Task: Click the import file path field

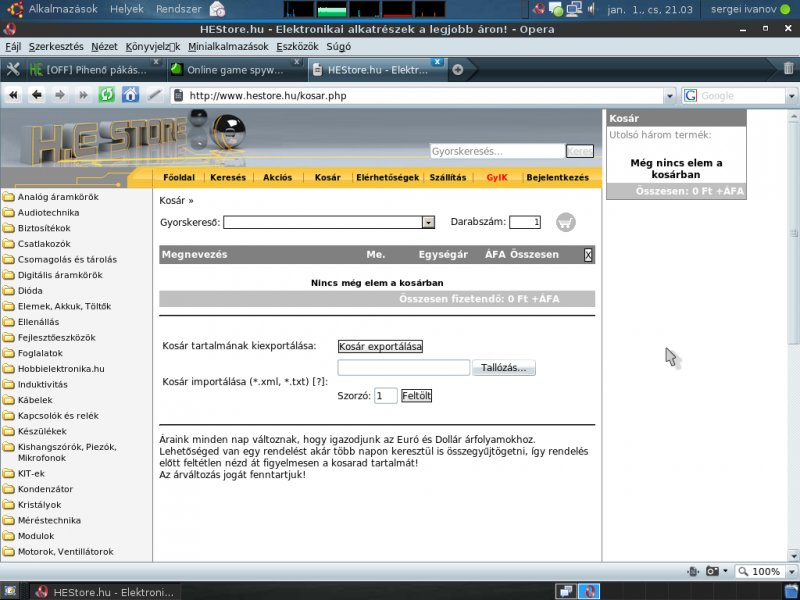Action: pos(404,368)
